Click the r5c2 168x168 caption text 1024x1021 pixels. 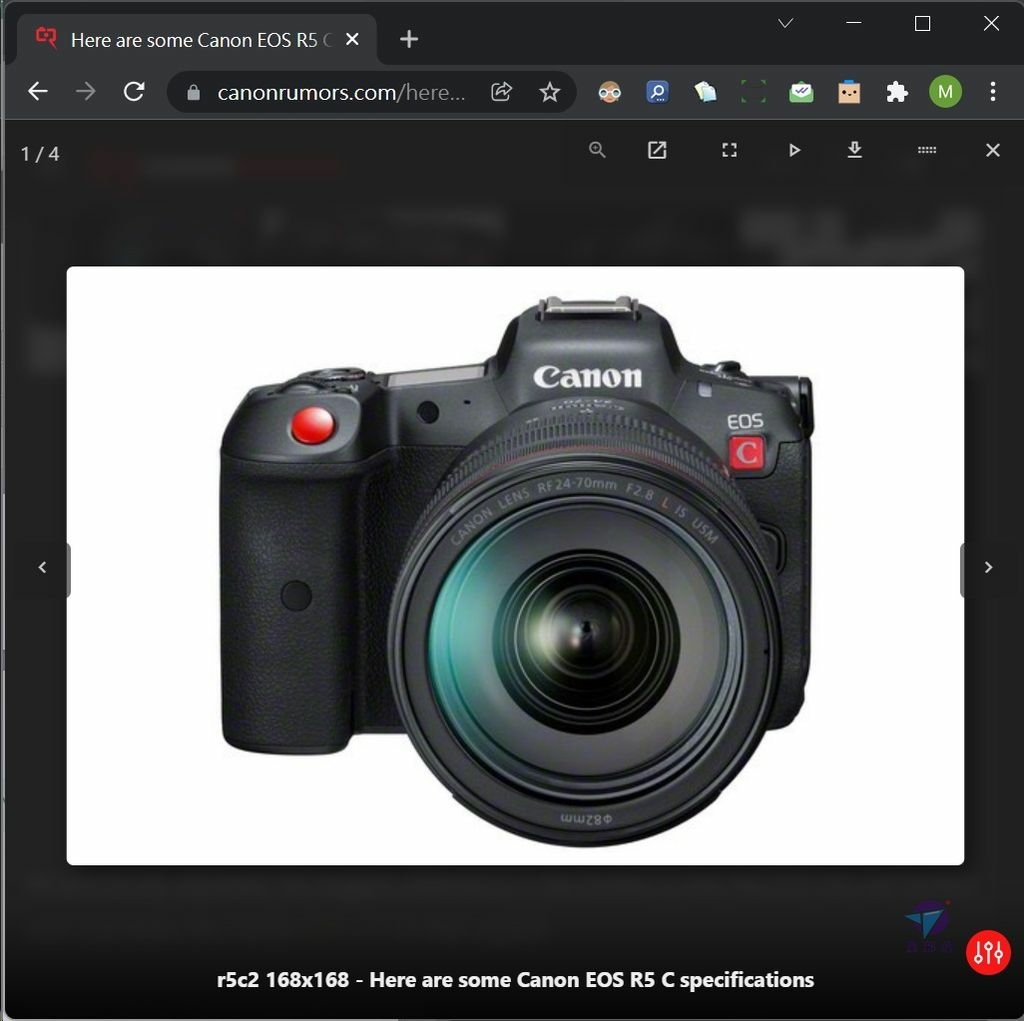click(515, 980)
